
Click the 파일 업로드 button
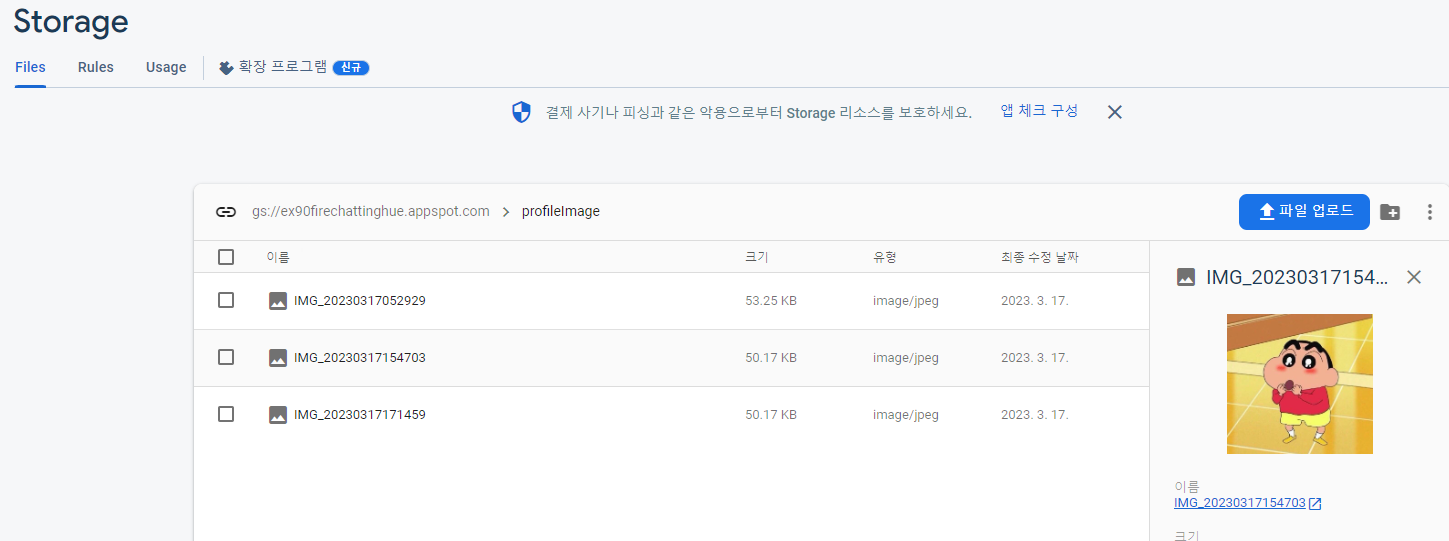(1304, 211)
